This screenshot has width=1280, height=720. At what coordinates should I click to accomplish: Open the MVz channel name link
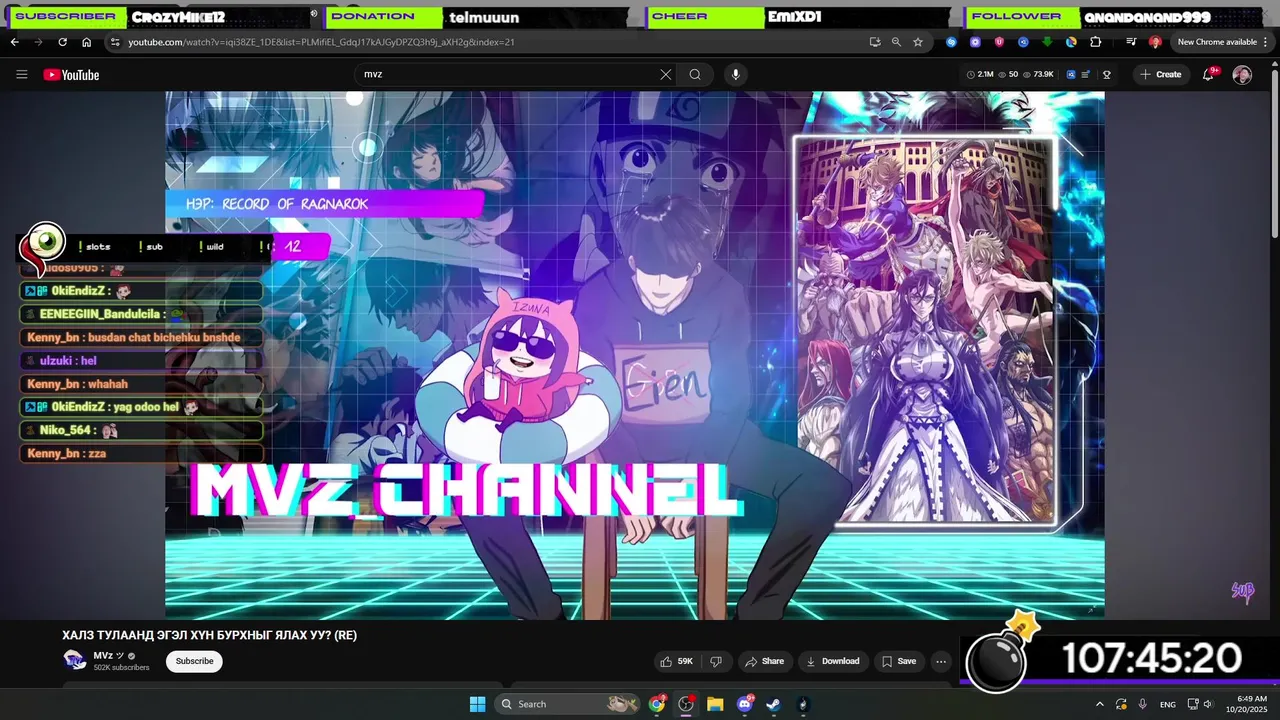(x=108, y=655)
